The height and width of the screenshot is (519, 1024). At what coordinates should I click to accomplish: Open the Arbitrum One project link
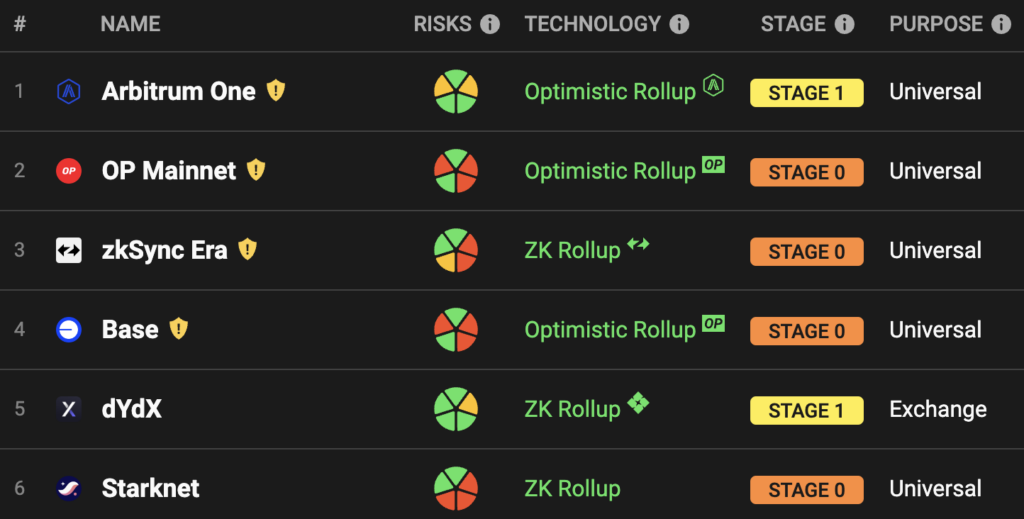click(x=178, y=91)
